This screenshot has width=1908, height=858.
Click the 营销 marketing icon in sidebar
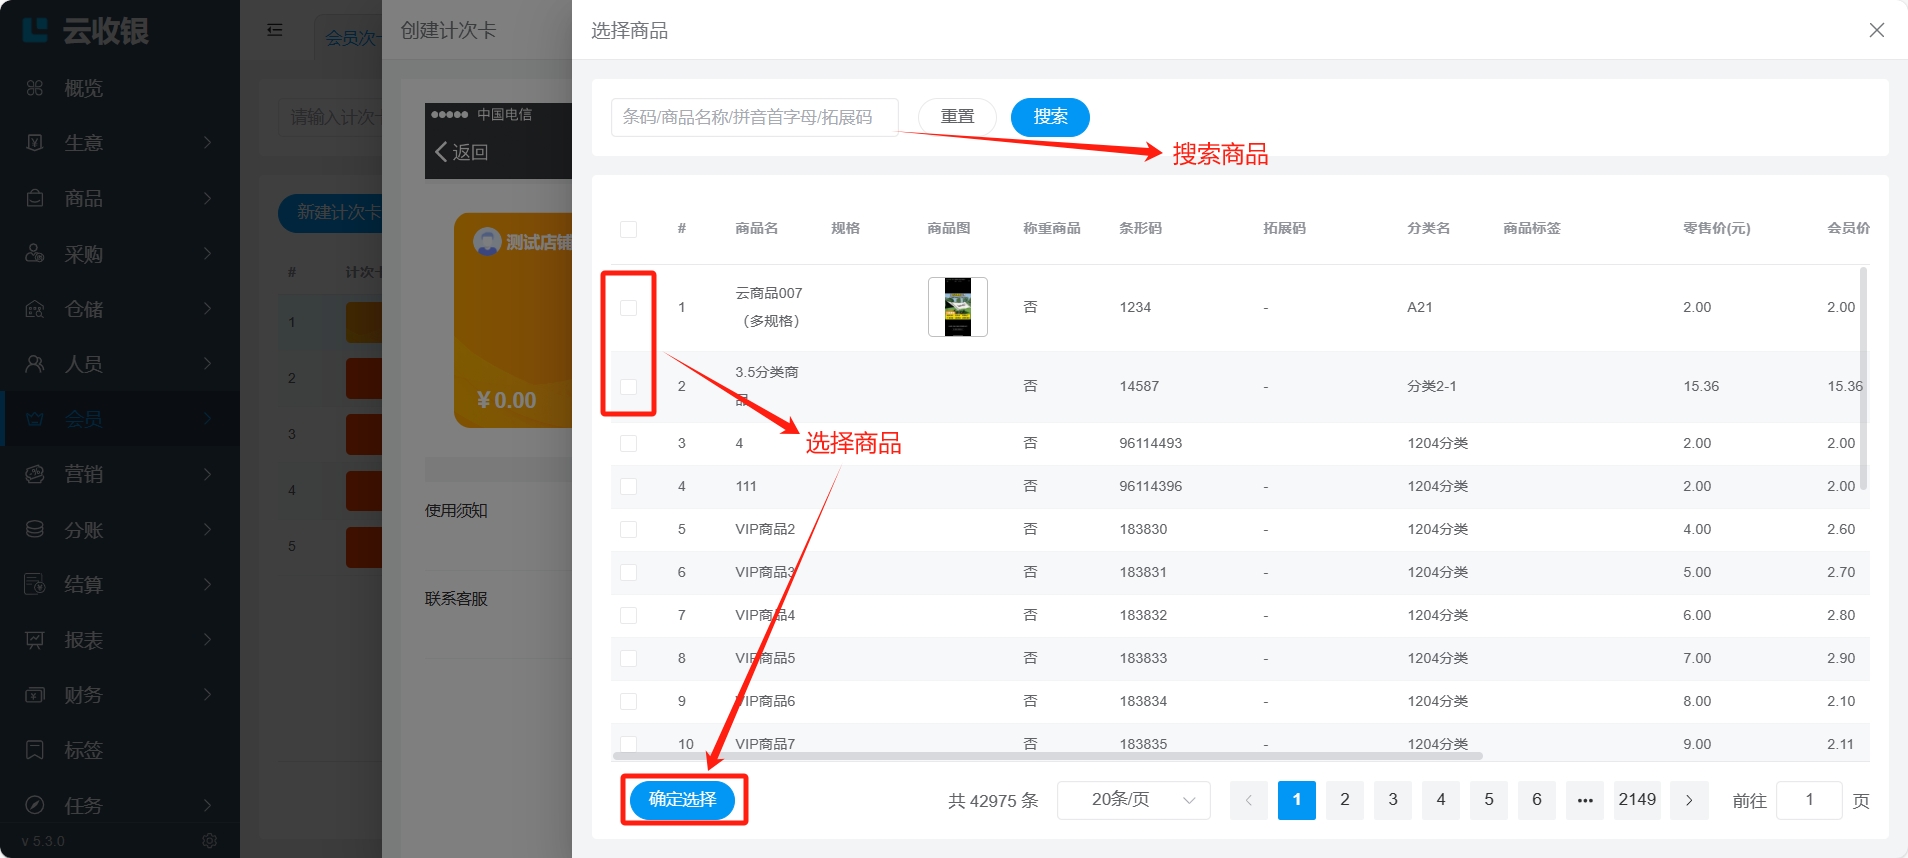pyautogui.click(x=35, y=474)
